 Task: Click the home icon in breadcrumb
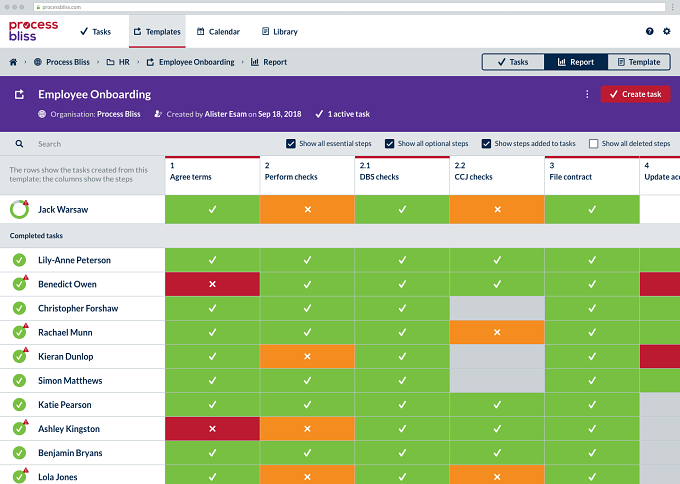click(x=13, y=62)
